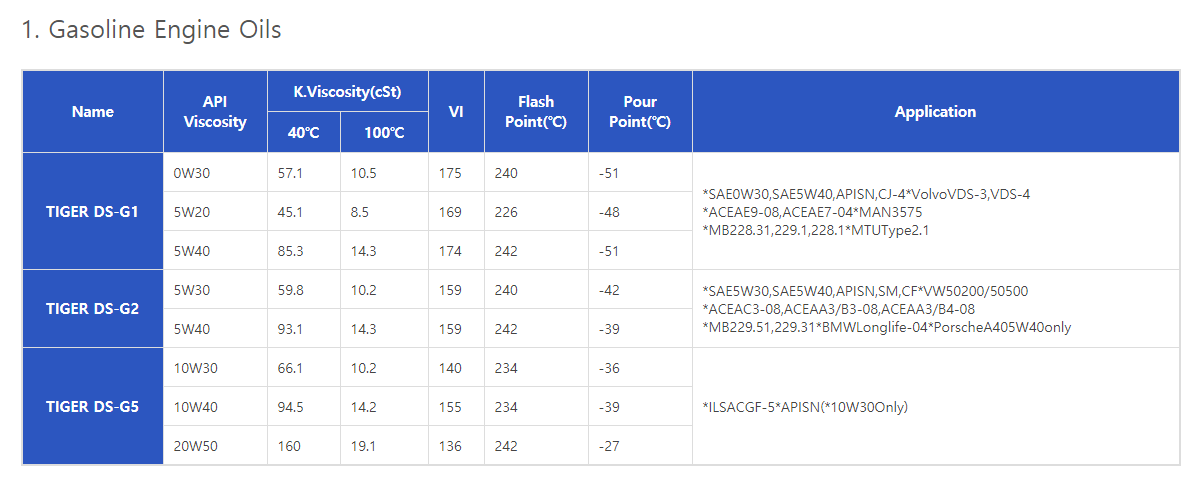Select the 0W30 viscosity grade cell
Viewport: 1200px width, 496px height.
[x=192, y=173]
